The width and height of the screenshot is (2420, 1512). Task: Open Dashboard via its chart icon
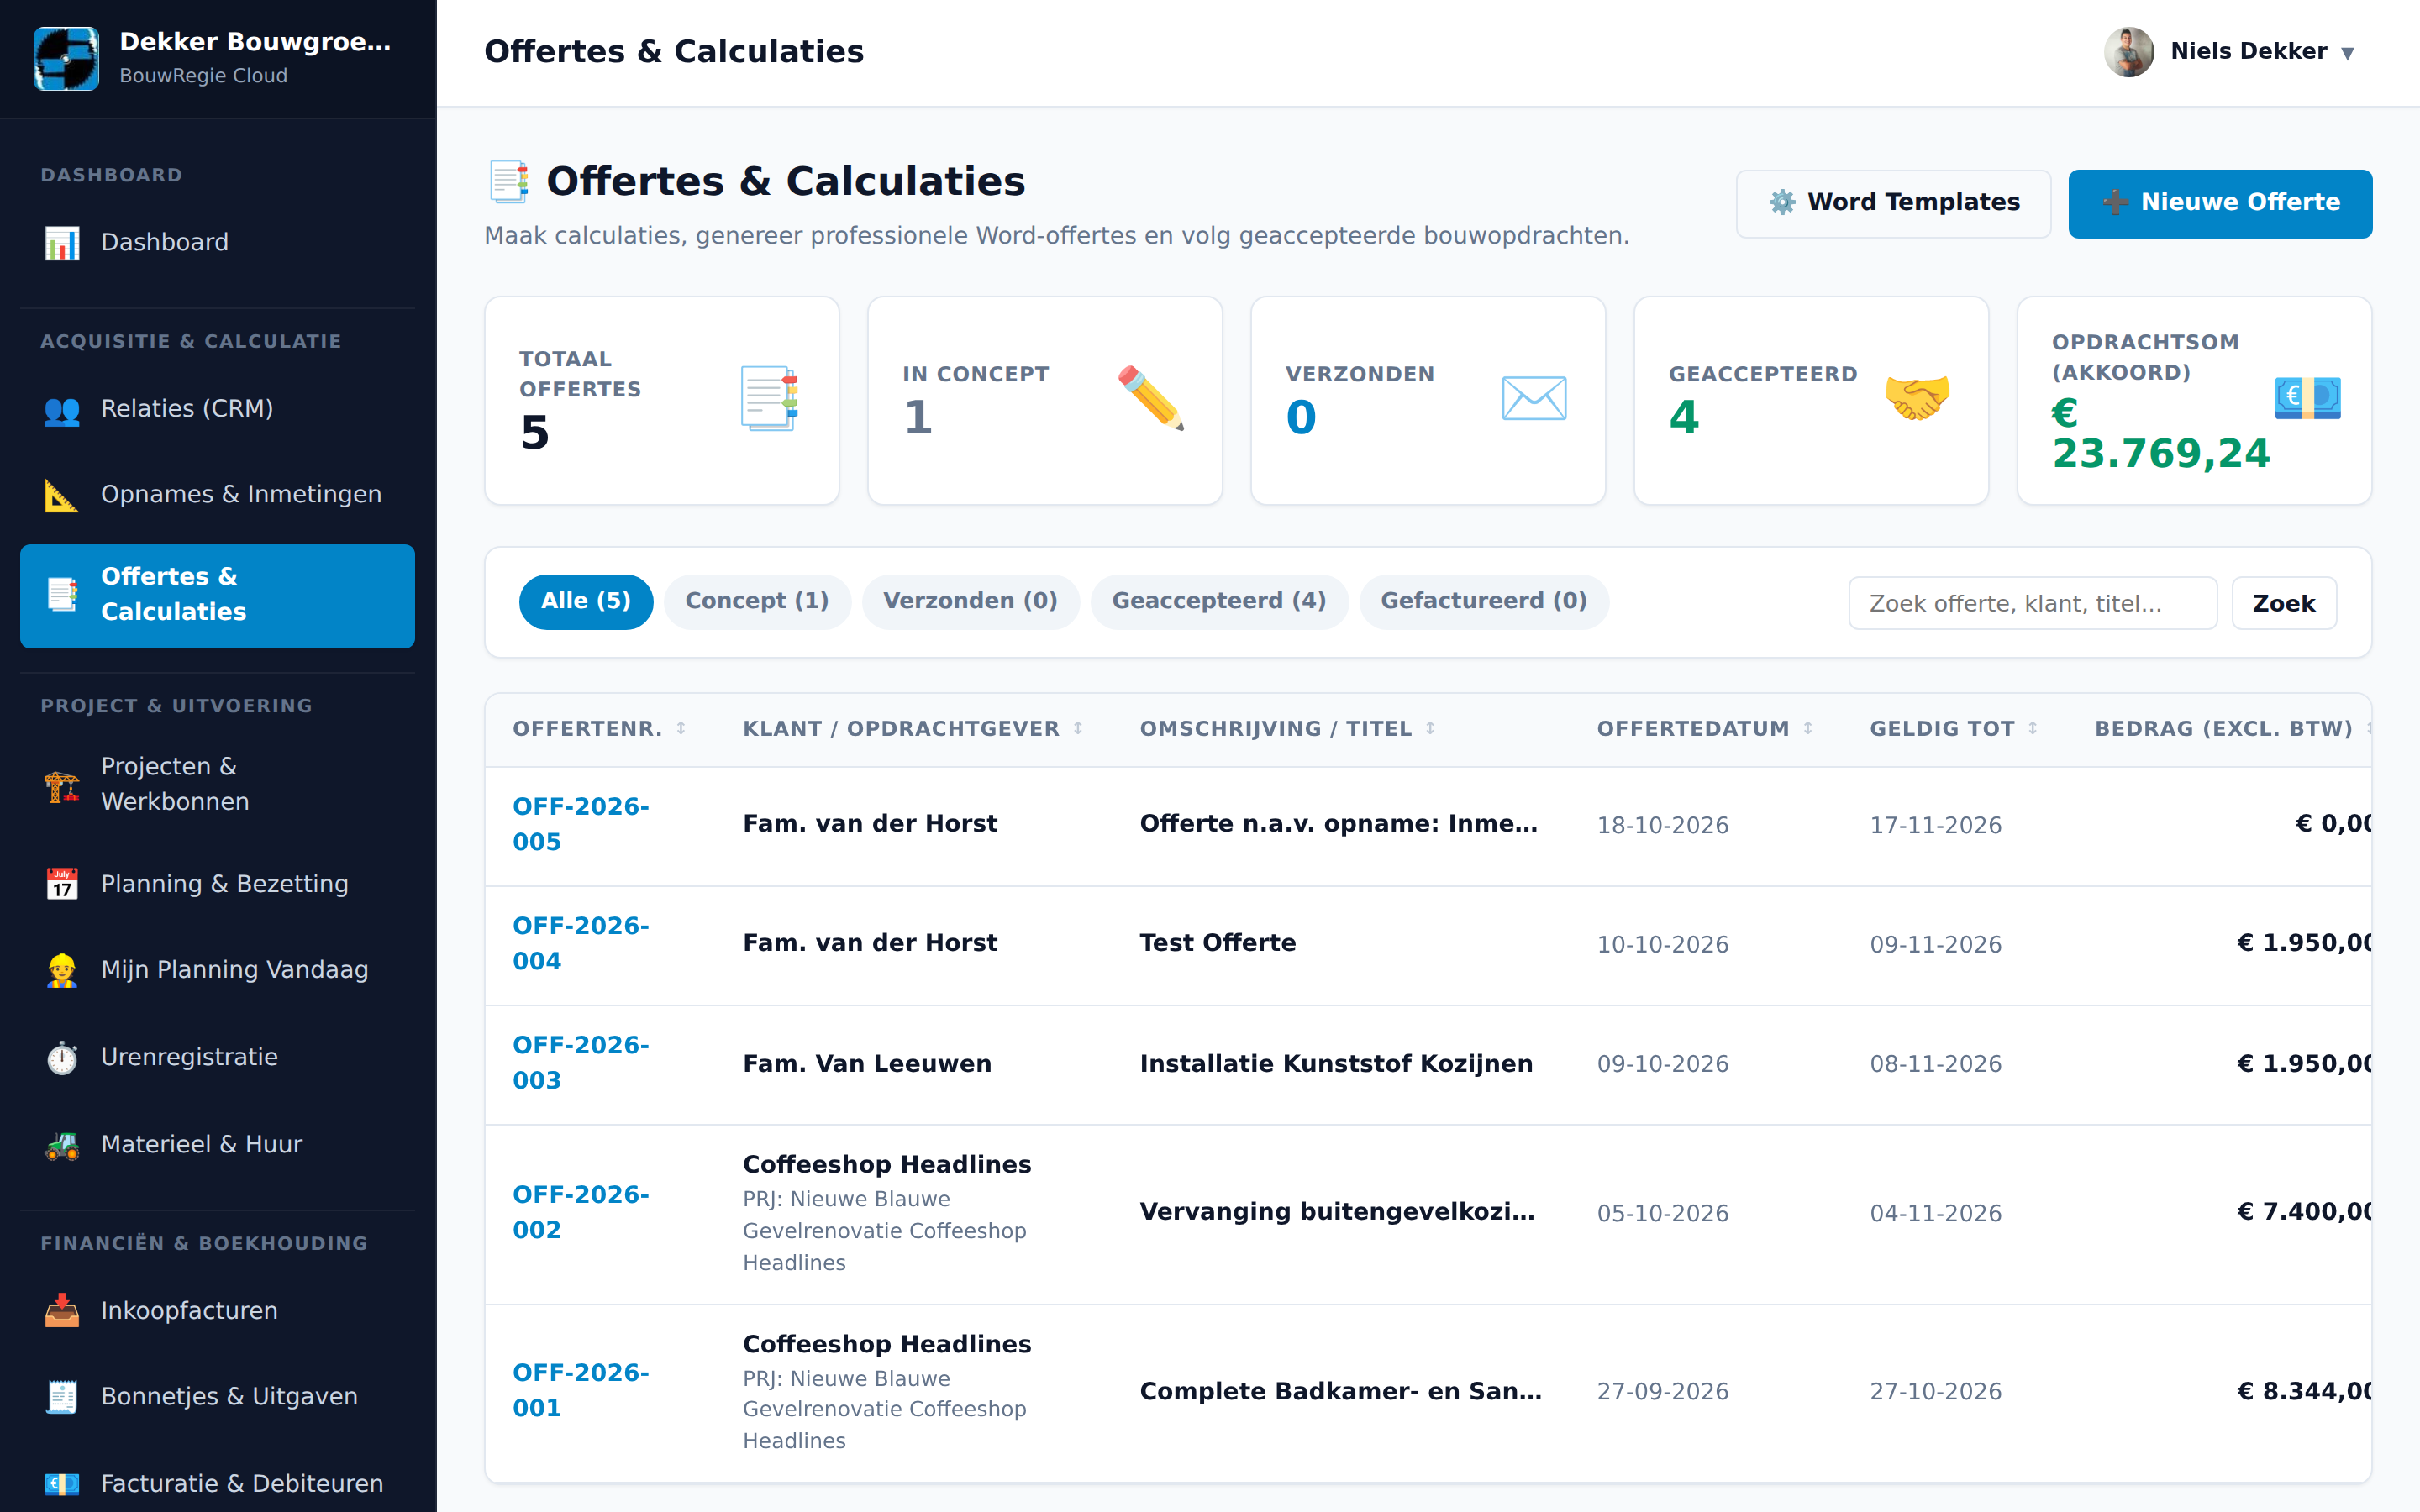click(x=62, y=242)
